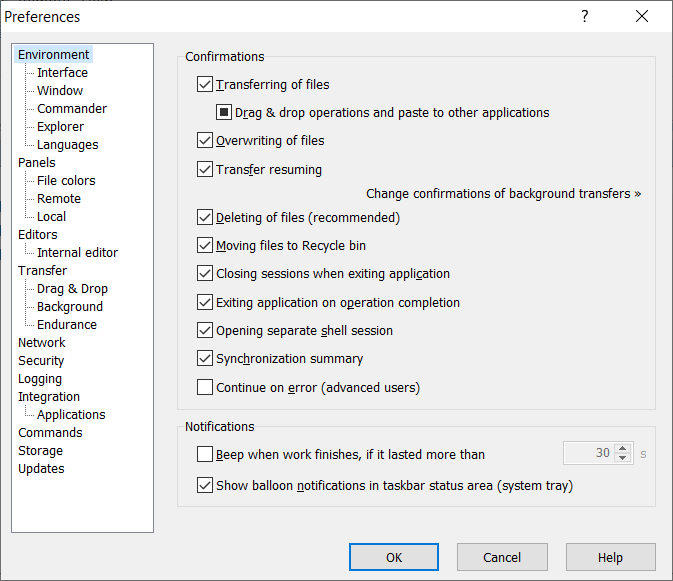673x581 pixels.
Task: Click the beep duration seconds field
Action: click(x=588, y=454)
